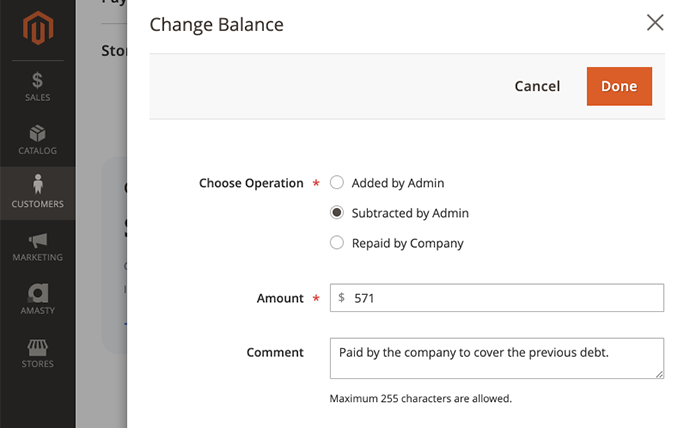
Task: Focus the Amount input field
Action: 497,298
